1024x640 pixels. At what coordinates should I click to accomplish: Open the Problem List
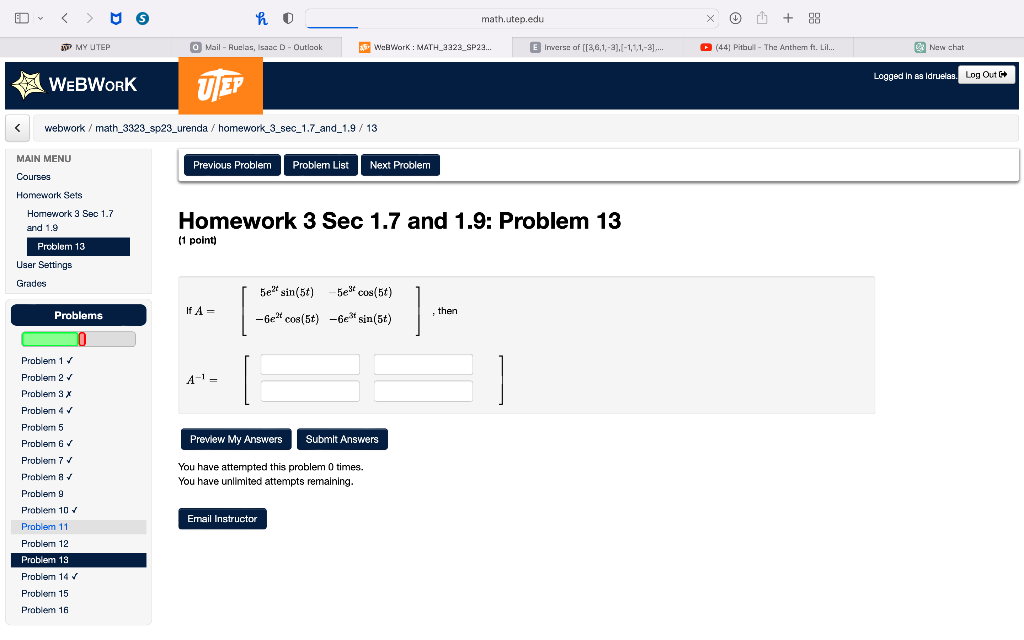pyautogui.click(x=321, y=165)
